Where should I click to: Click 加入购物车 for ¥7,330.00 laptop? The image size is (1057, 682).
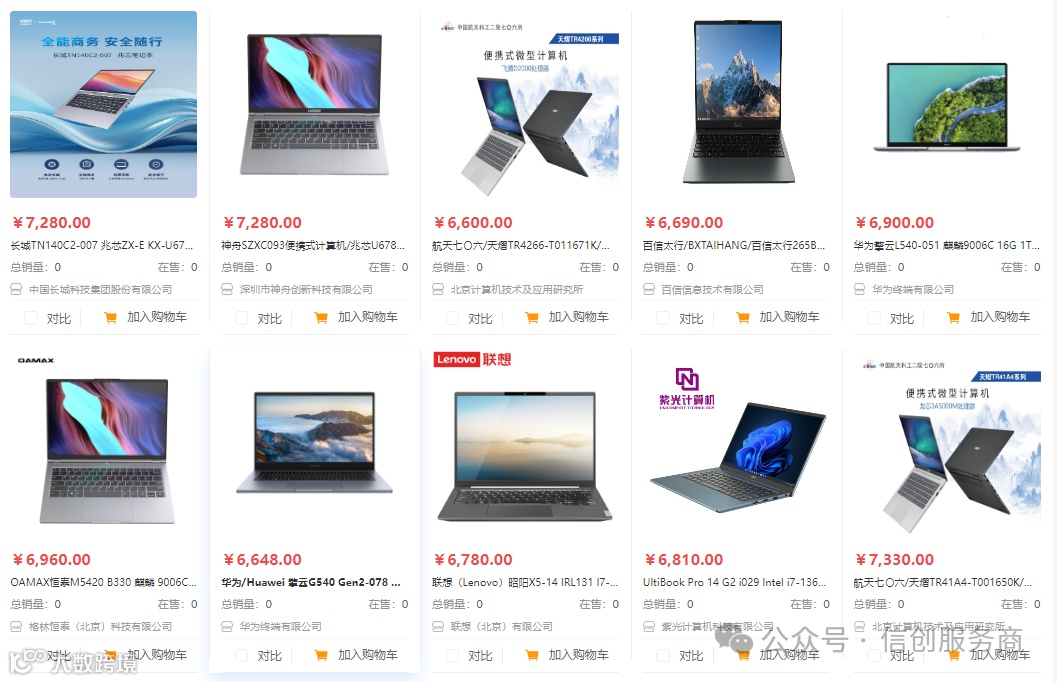(989, 654)
